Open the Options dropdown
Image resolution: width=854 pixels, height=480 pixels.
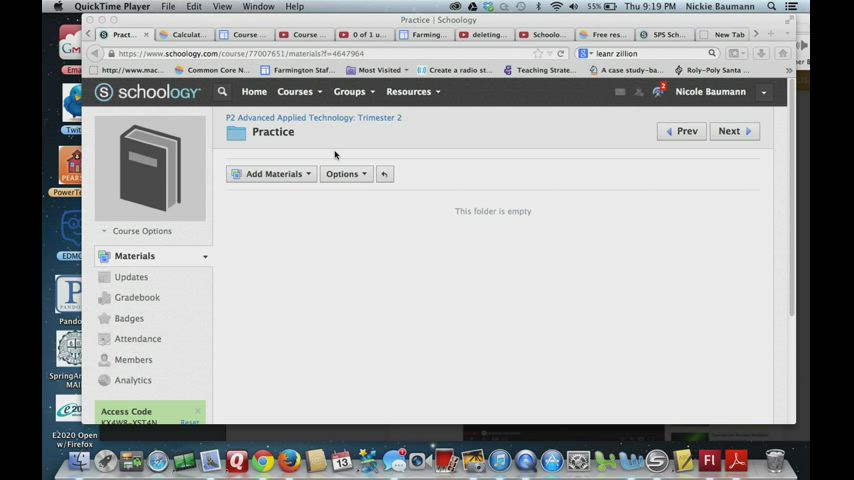[346, 174]
